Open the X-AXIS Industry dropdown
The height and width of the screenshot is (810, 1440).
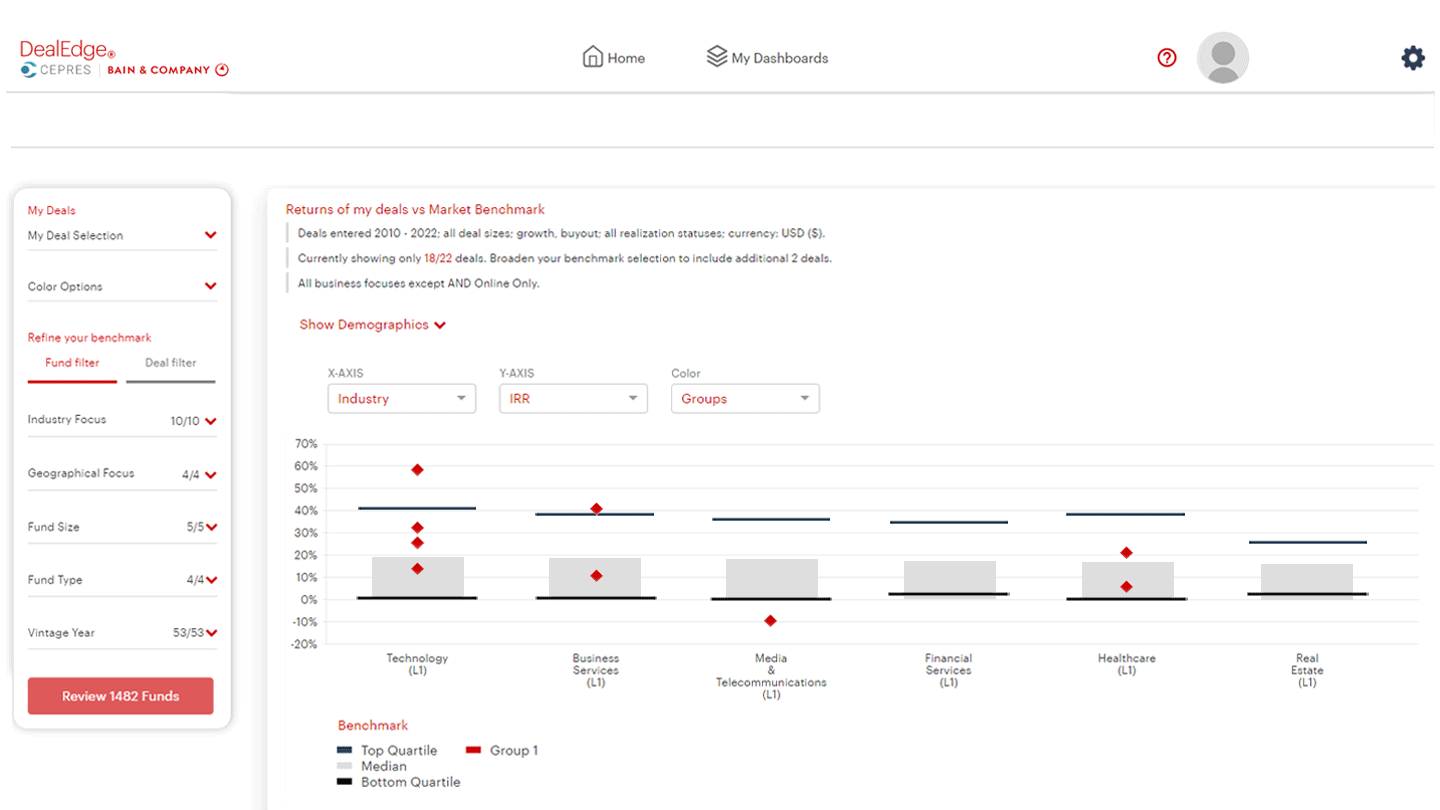tap(402, 398)
